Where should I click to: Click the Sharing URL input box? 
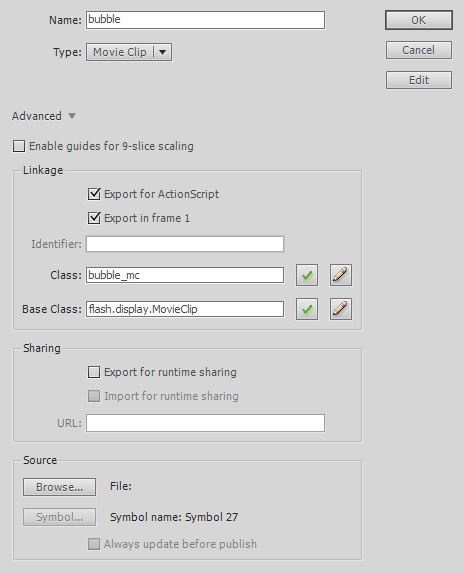(205, 423)
